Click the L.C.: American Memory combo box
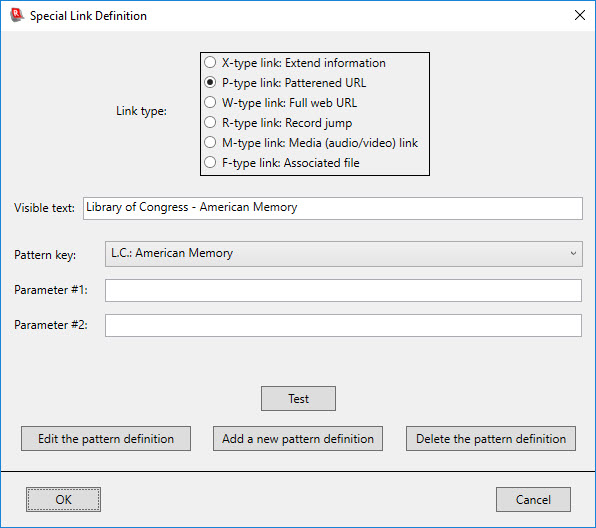The height and width of the screenshot is (528, 596). 344,254
